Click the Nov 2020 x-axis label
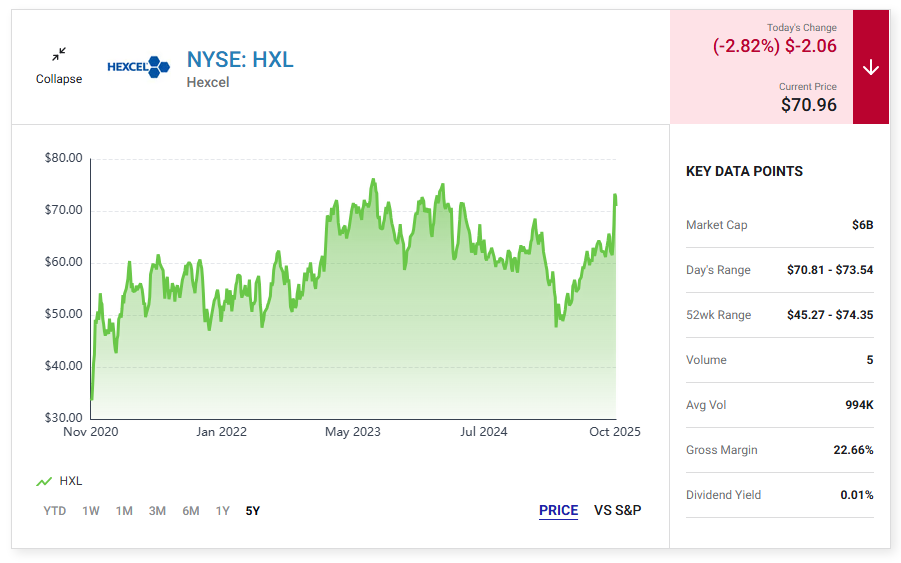Image resolution: width=901 pixels, height=563 pixels. coord(91,432)
